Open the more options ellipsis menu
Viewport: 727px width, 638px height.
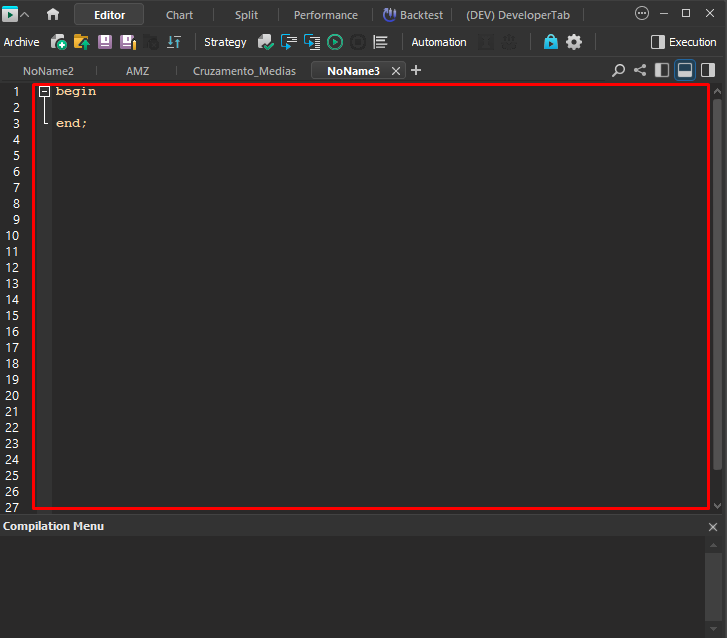[x=642, y=14]
